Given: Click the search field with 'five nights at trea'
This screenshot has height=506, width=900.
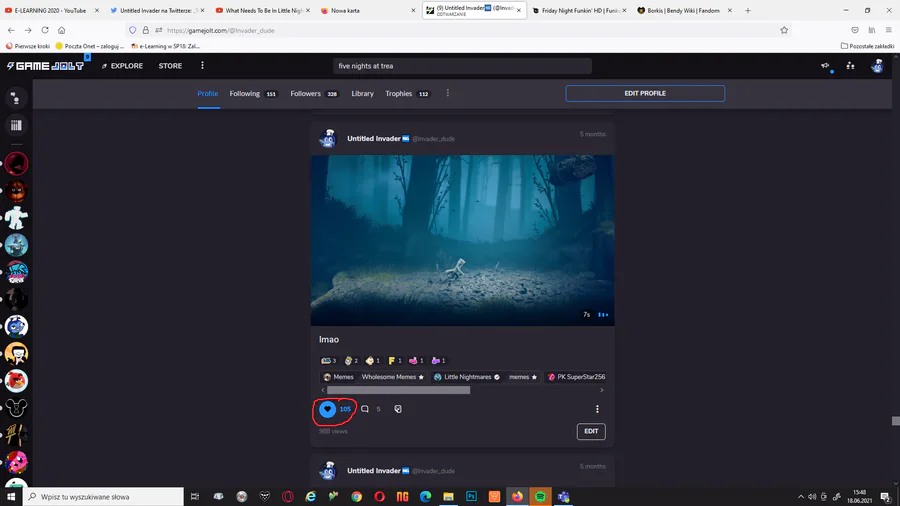Looking at the screenshot, I should pos(462,66).
